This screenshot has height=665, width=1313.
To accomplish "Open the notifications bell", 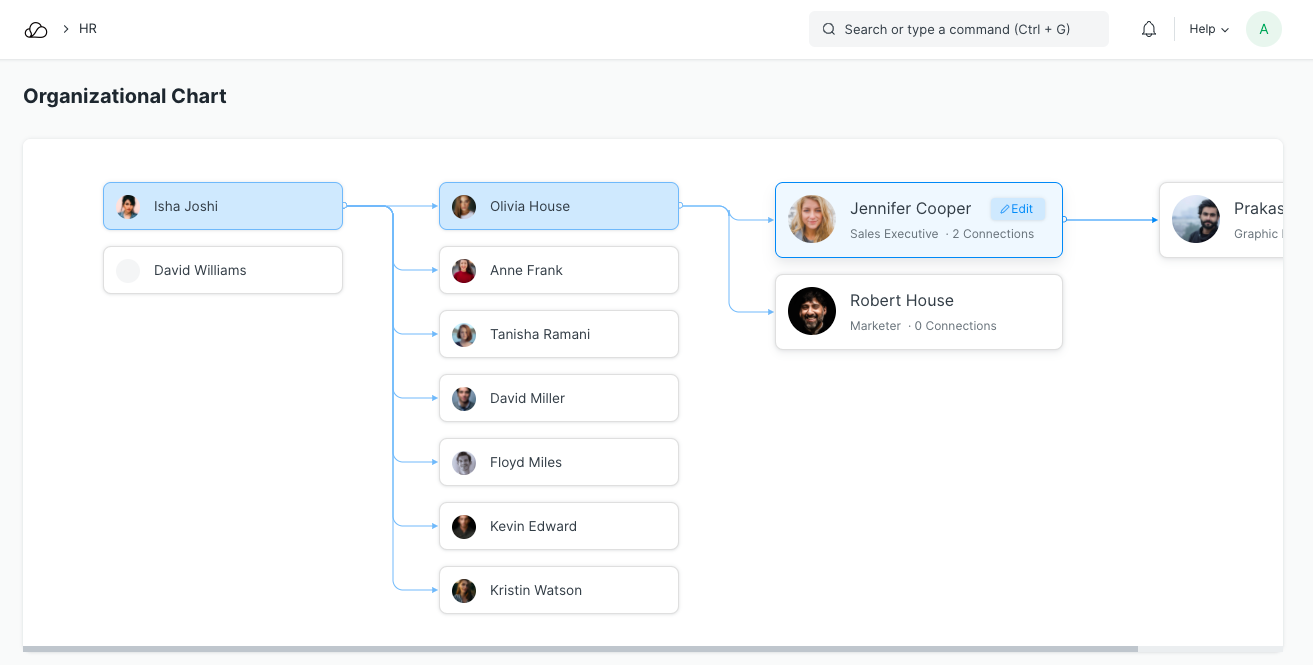I will [1149, 30].
